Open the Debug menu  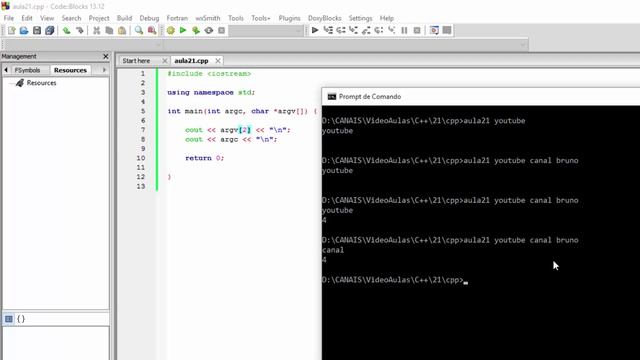point(149,18)
